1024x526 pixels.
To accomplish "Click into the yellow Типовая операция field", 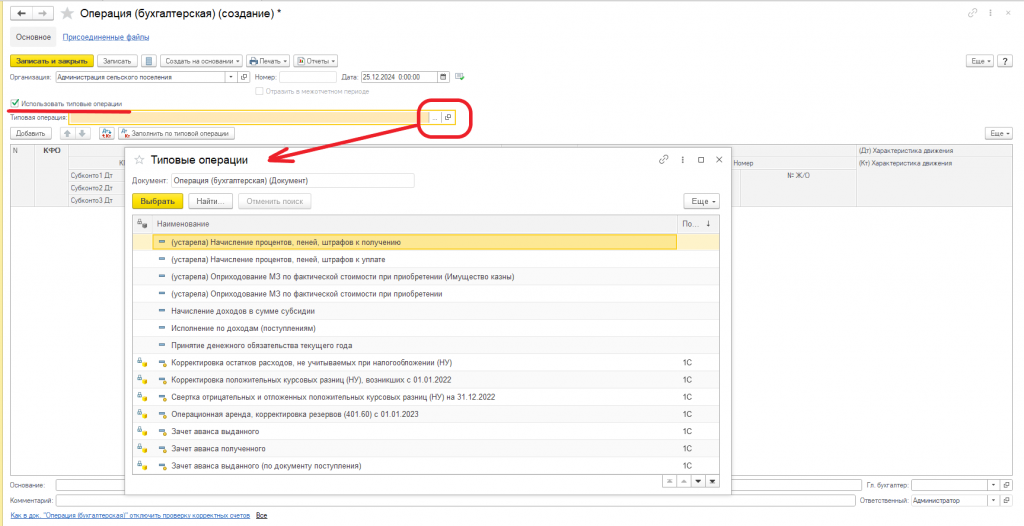I will 249,118.
